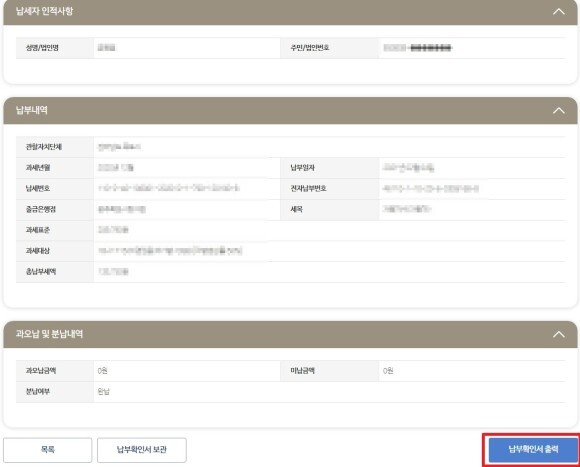Select the 0원 value beside 과오납금액
The height and width of the screenshot is (467, 580).
(102, 370)
